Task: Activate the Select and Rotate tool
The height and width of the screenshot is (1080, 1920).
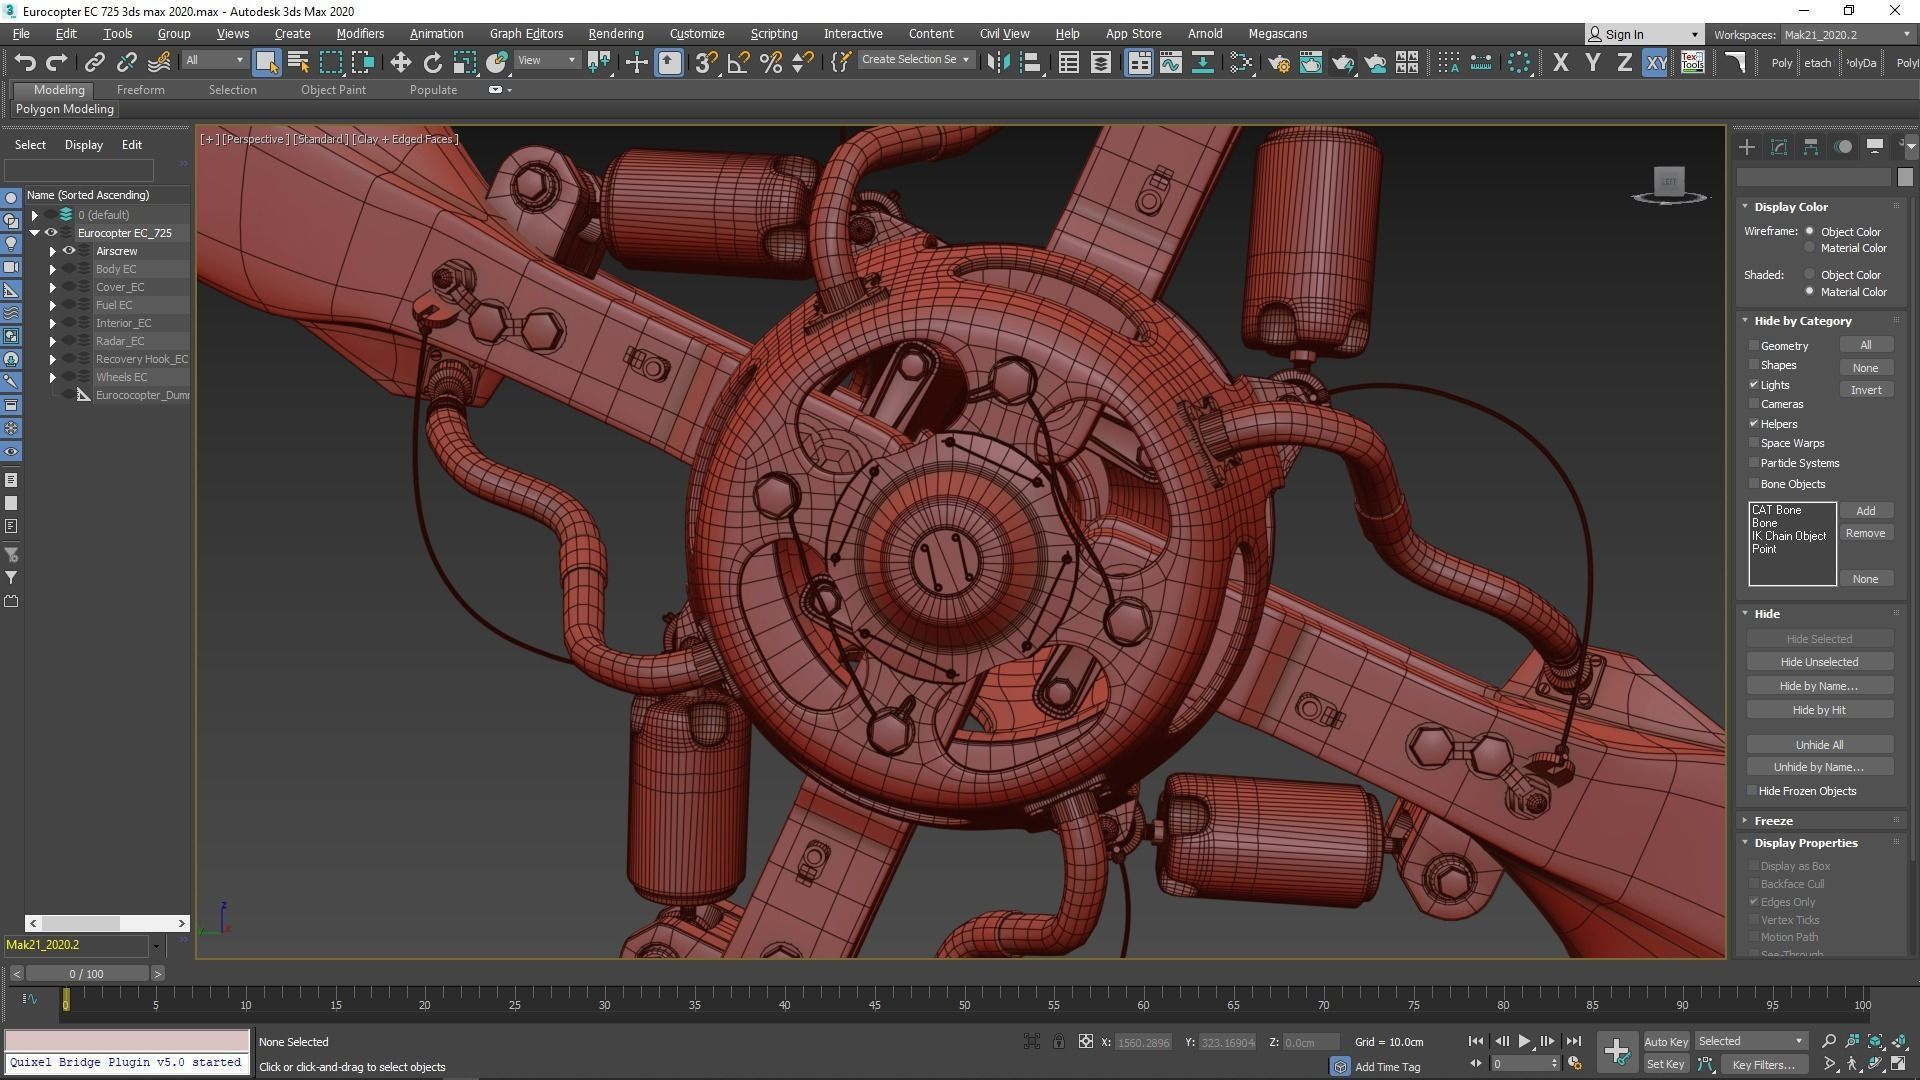Action: [432, 62]
